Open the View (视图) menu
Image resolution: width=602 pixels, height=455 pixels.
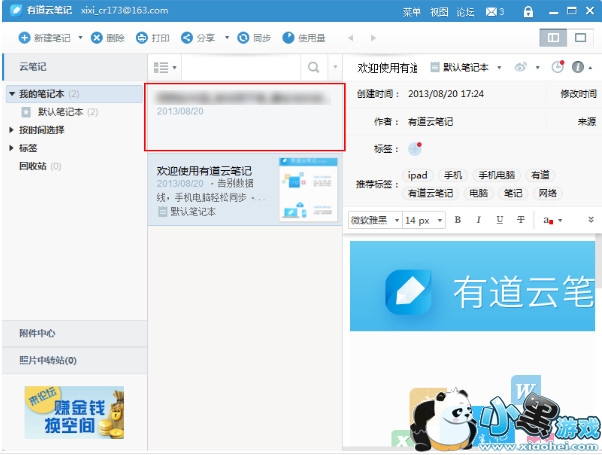[x=439, y=12]
